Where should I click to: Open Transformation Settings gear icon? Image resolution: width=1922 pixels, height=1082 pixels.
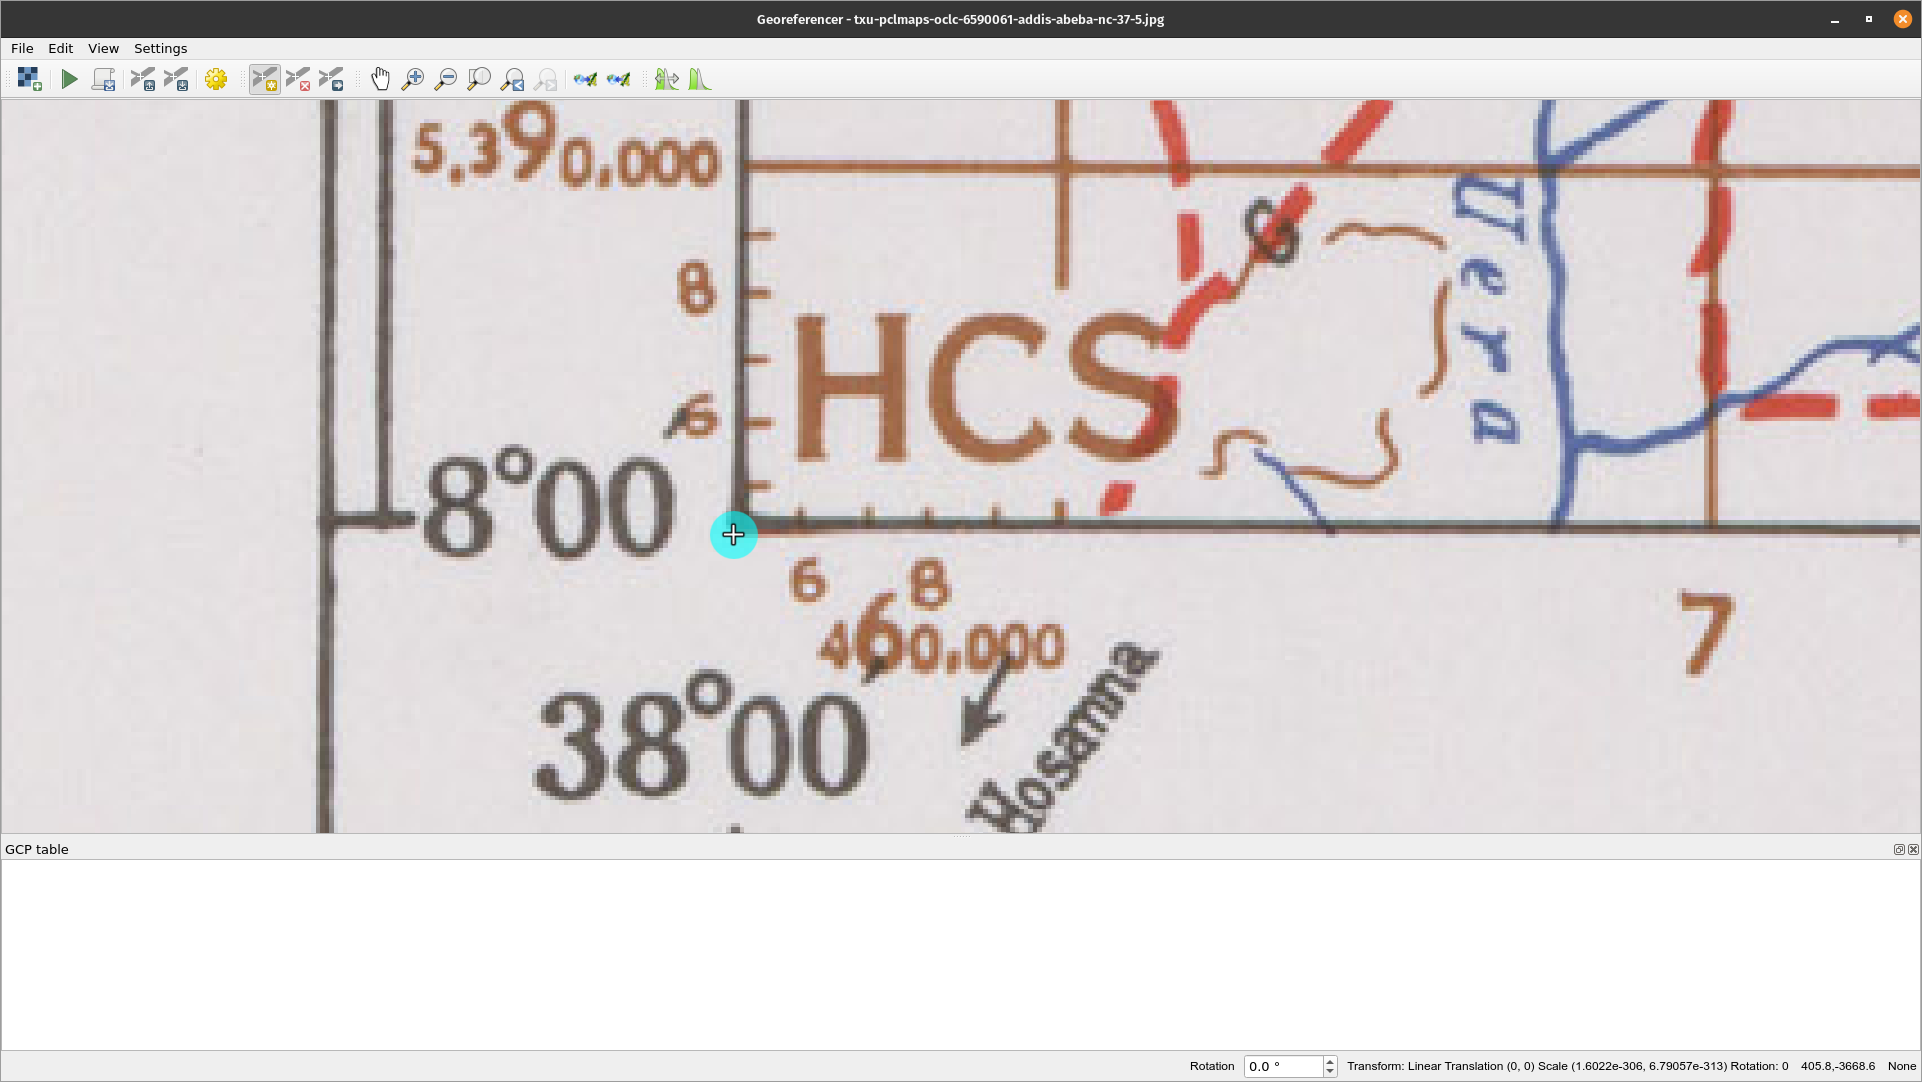click(x=216, y=79)
